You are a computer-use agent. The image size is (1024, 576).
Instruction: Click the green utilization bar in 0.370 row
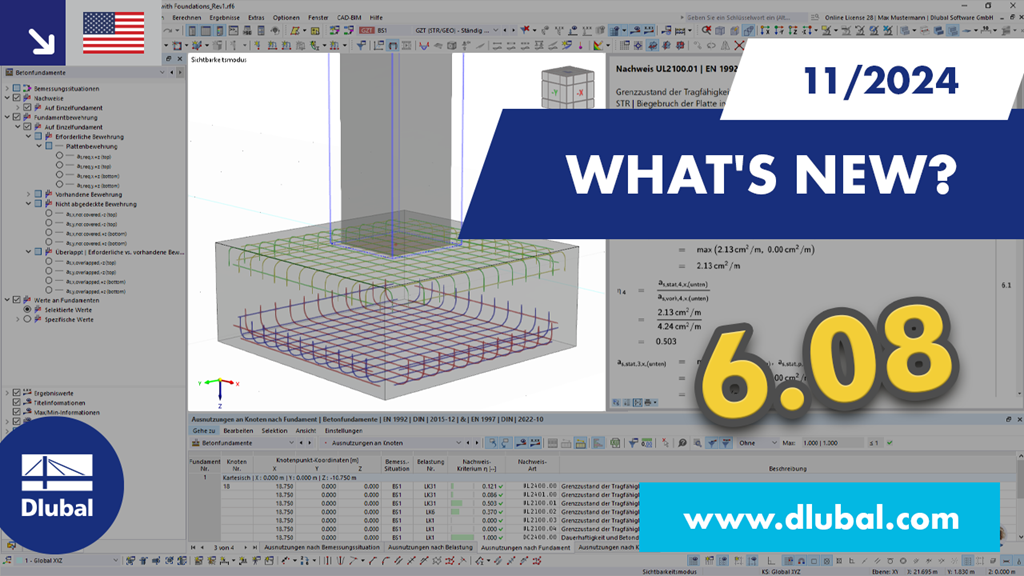point(455,511)
